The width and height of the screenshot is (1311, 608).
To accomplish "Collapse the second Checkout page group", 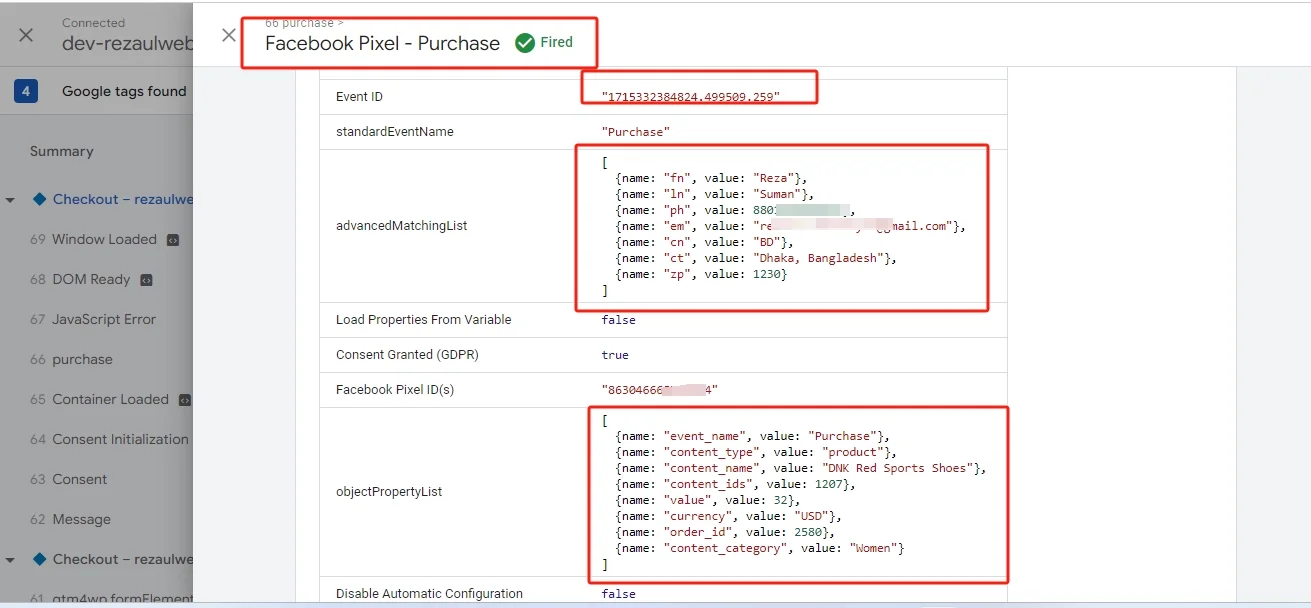I will 10,560.
